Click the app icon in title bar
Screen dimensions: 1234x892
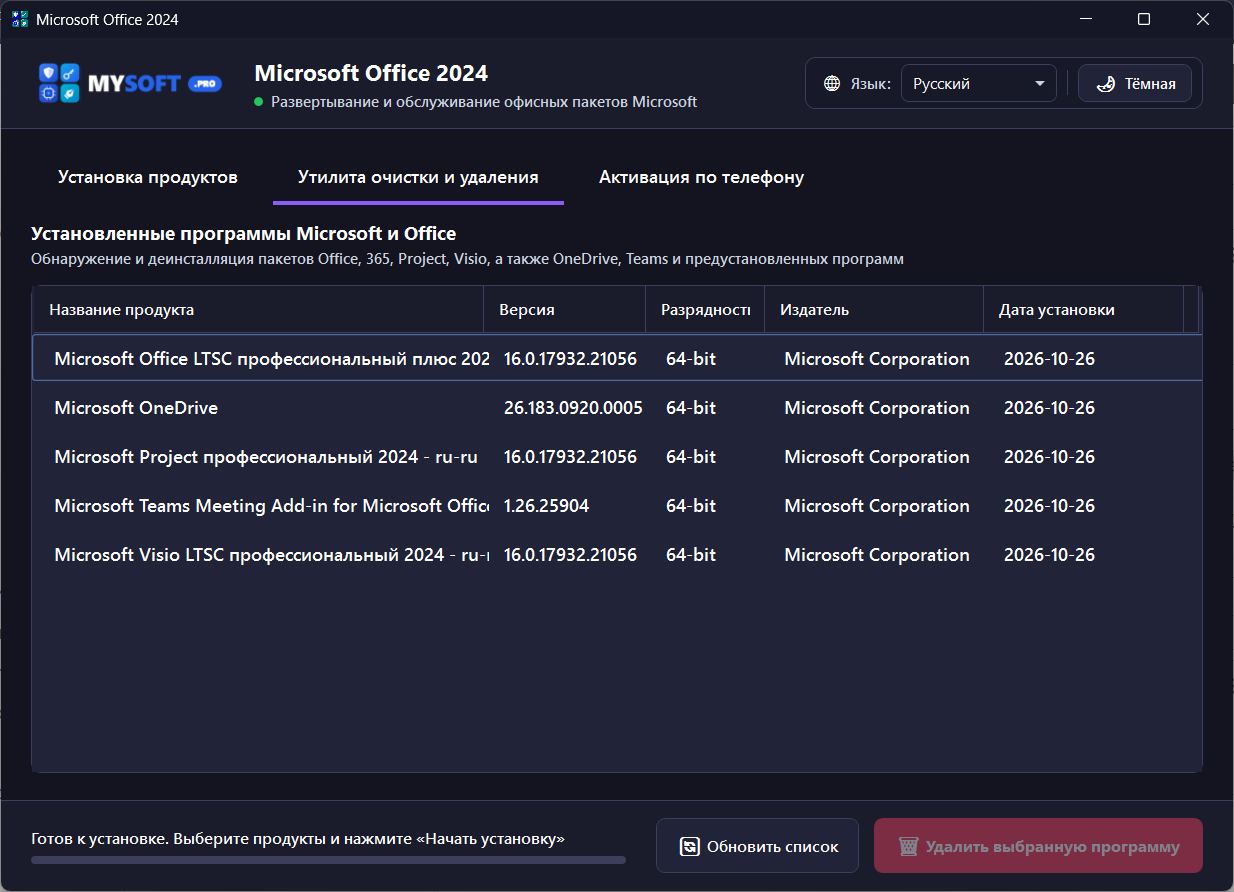coord(20,19)
